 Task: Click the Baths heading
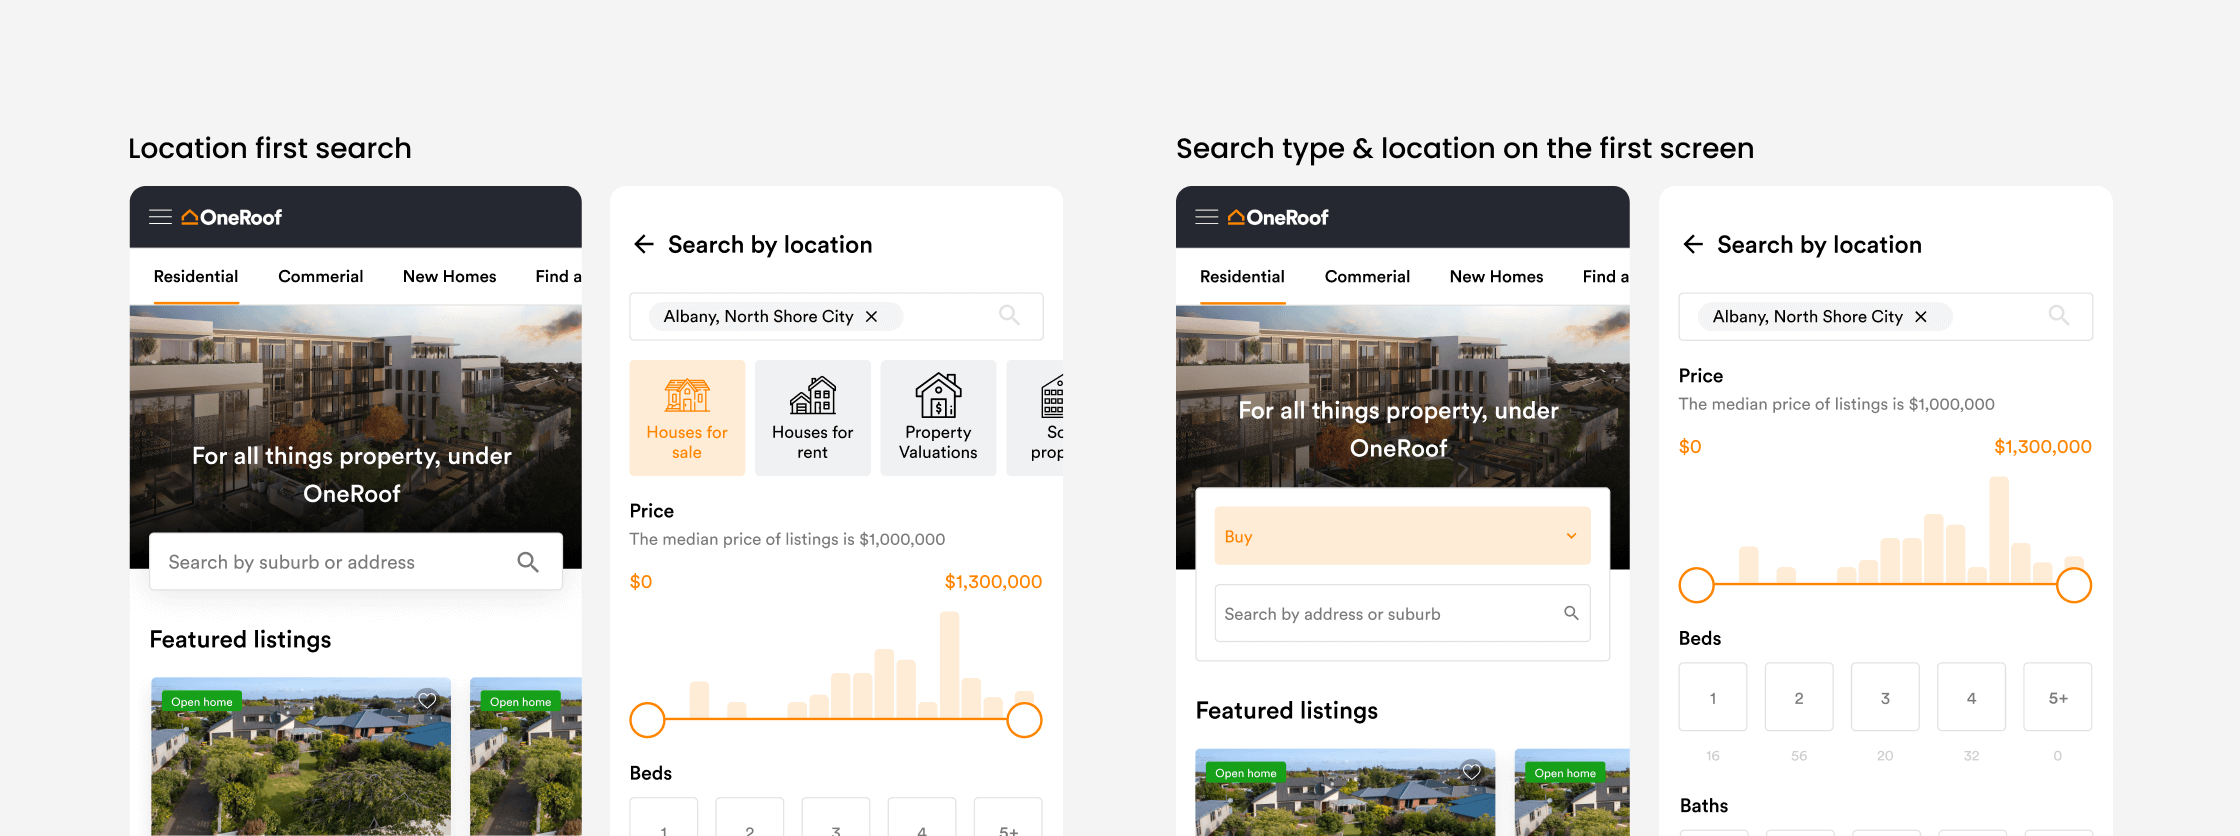1704,806
